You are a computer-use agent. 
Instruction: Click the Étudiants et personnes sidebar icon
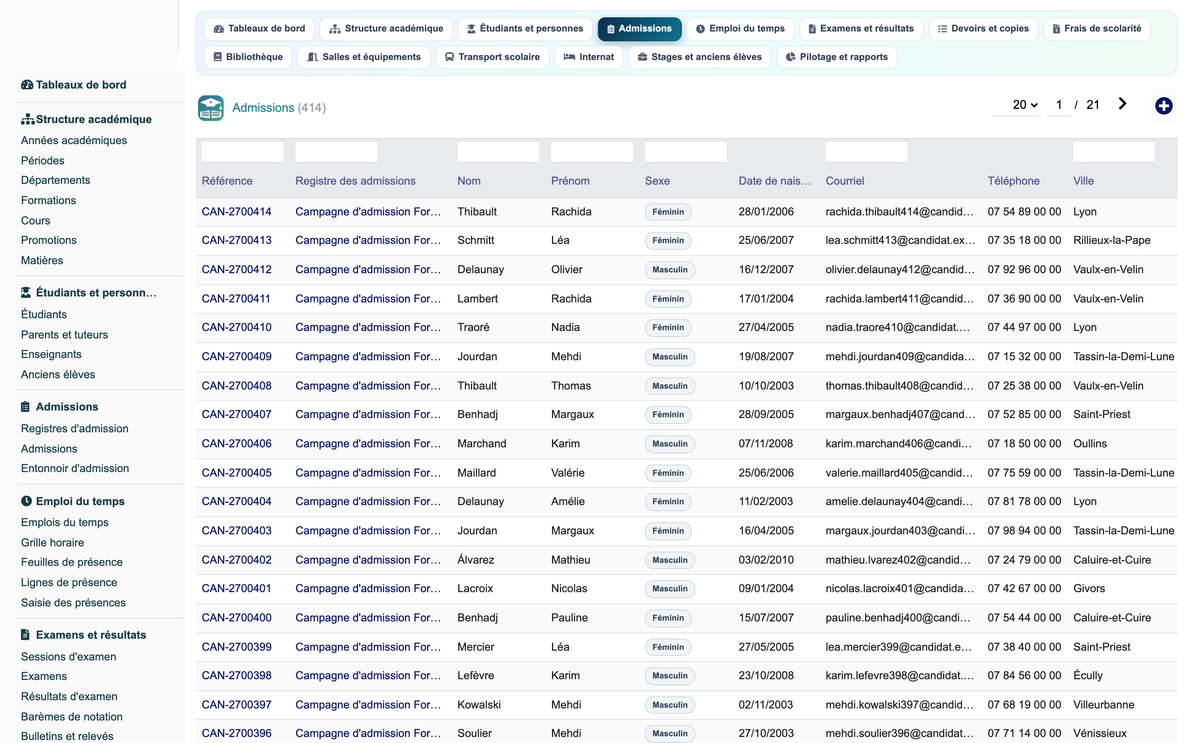(x=27, y=293)
